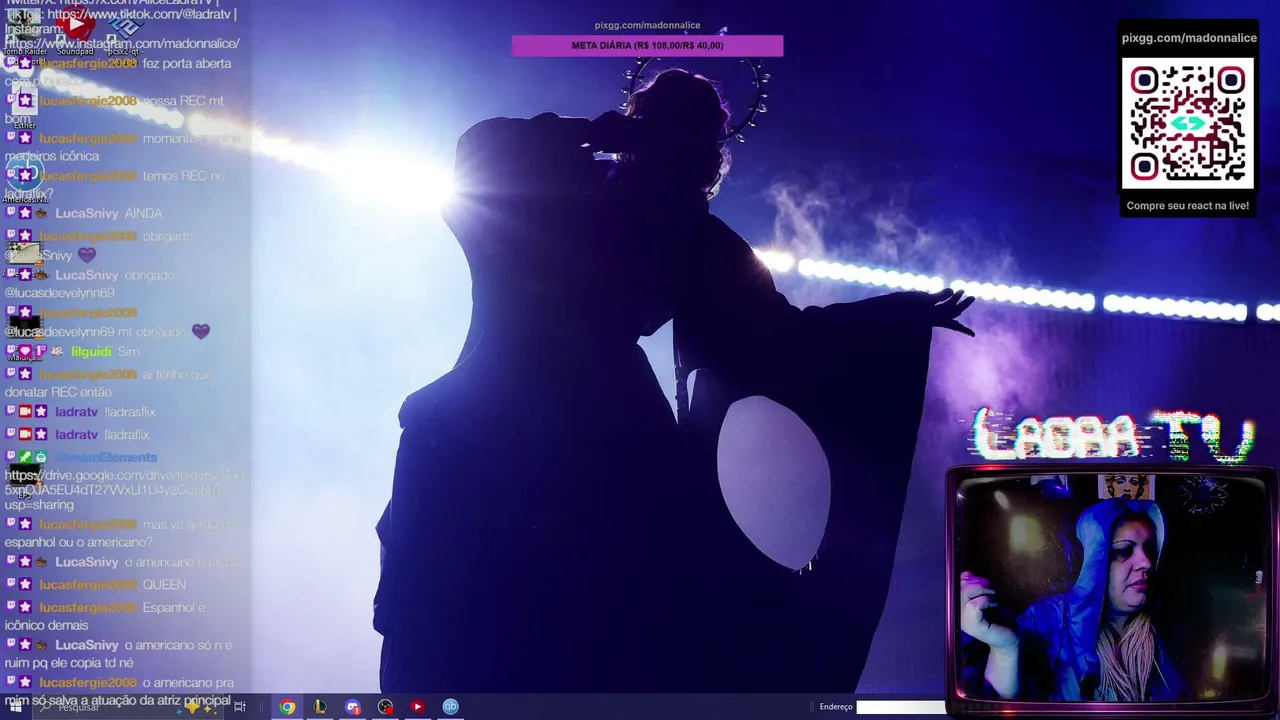Click the StreamElements username in chat
The width and height of the screenshot is (1280, 720).
click(x=106, y=458)
